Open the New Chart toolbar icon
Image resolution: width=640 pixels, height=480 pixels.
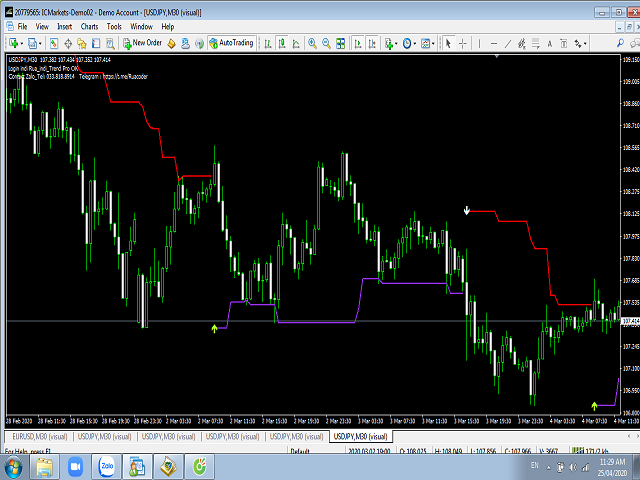pyautogui.click(x=13, y=43)
